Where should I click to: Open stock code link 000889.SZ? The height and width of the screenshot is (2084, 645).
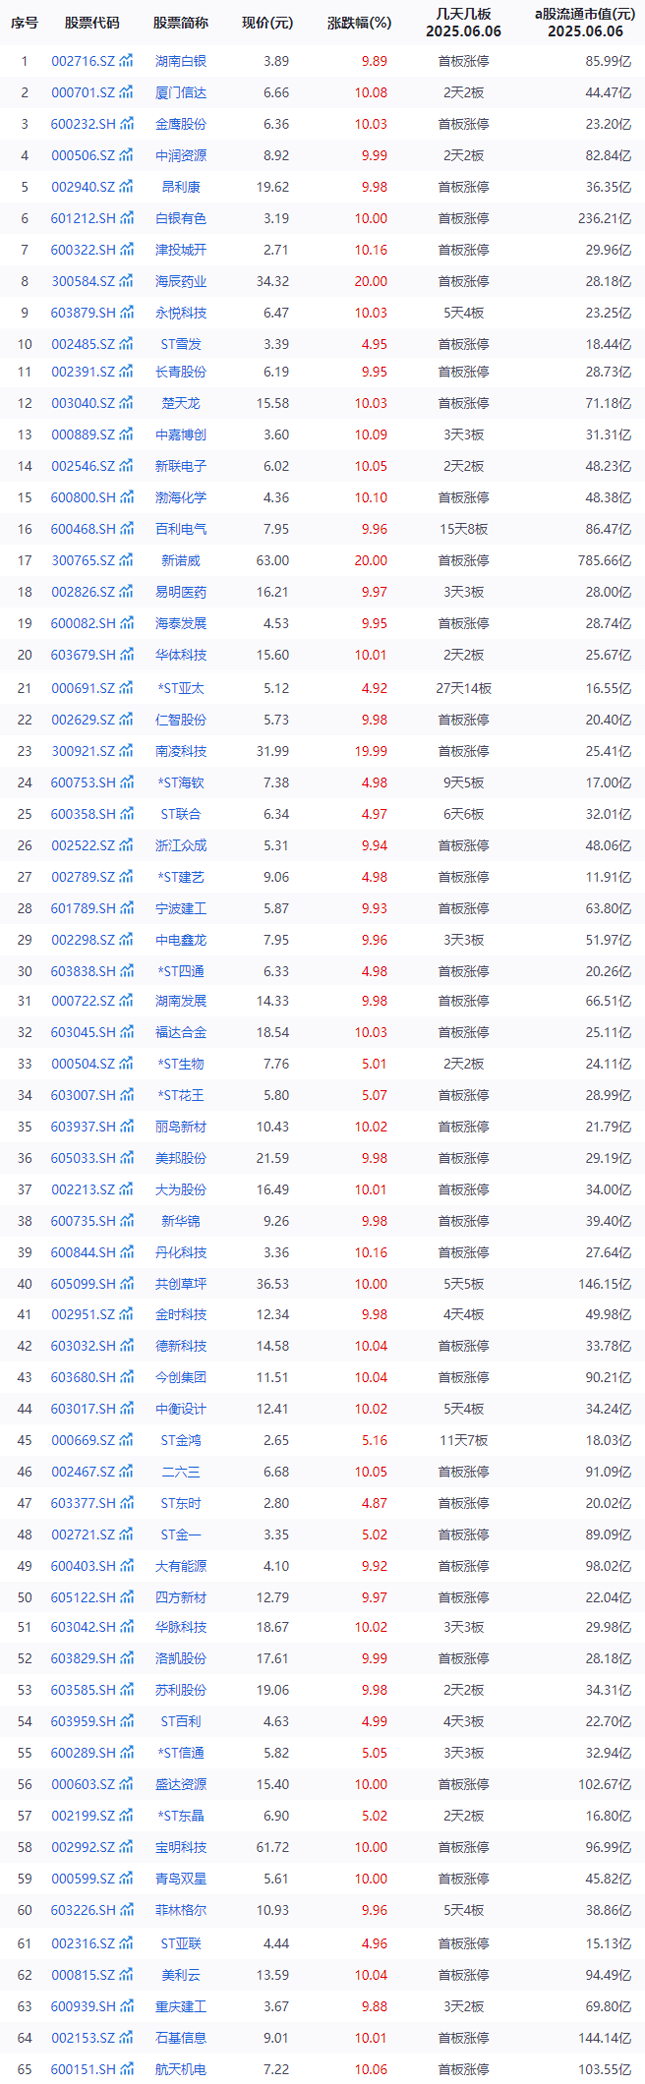(83, 435)
